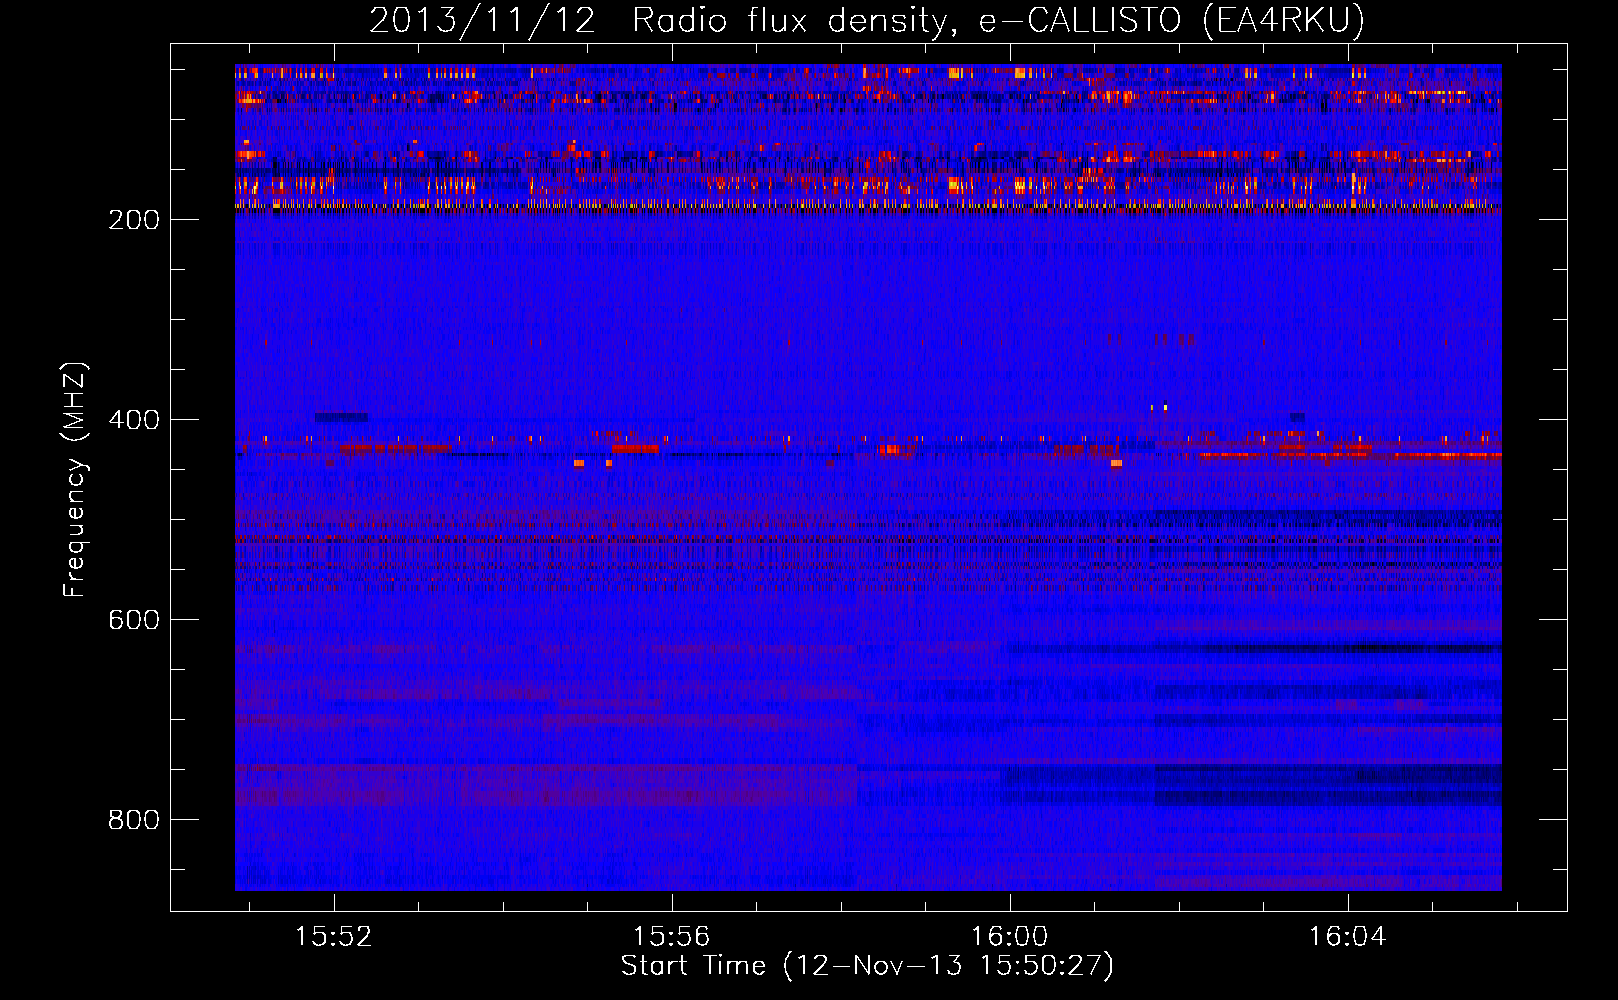Click the 16:00 time tick label
Viewport: 1618px width, 1000px height.
click(x=1010, y=936)
